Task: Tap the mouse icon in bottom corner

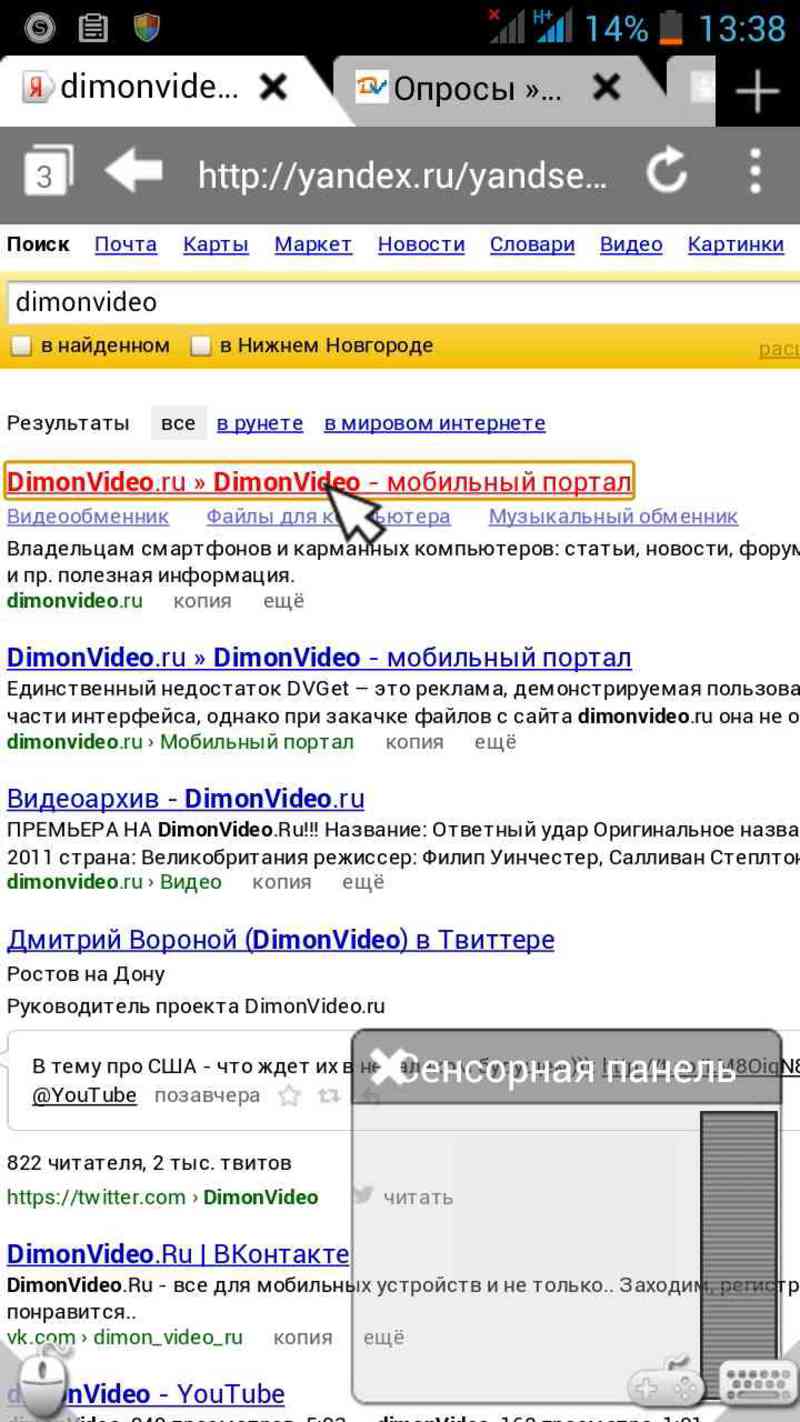Action: [x=45, y=1376]
